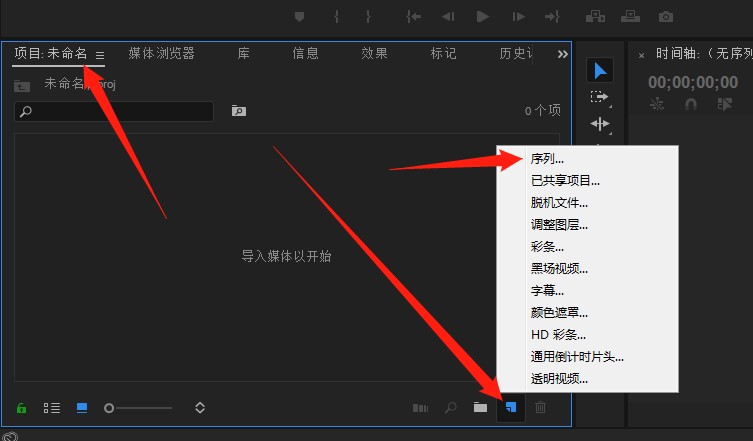Step forward one frame
Viewport: 753px width, 441px height.
(x=518, y=17)
